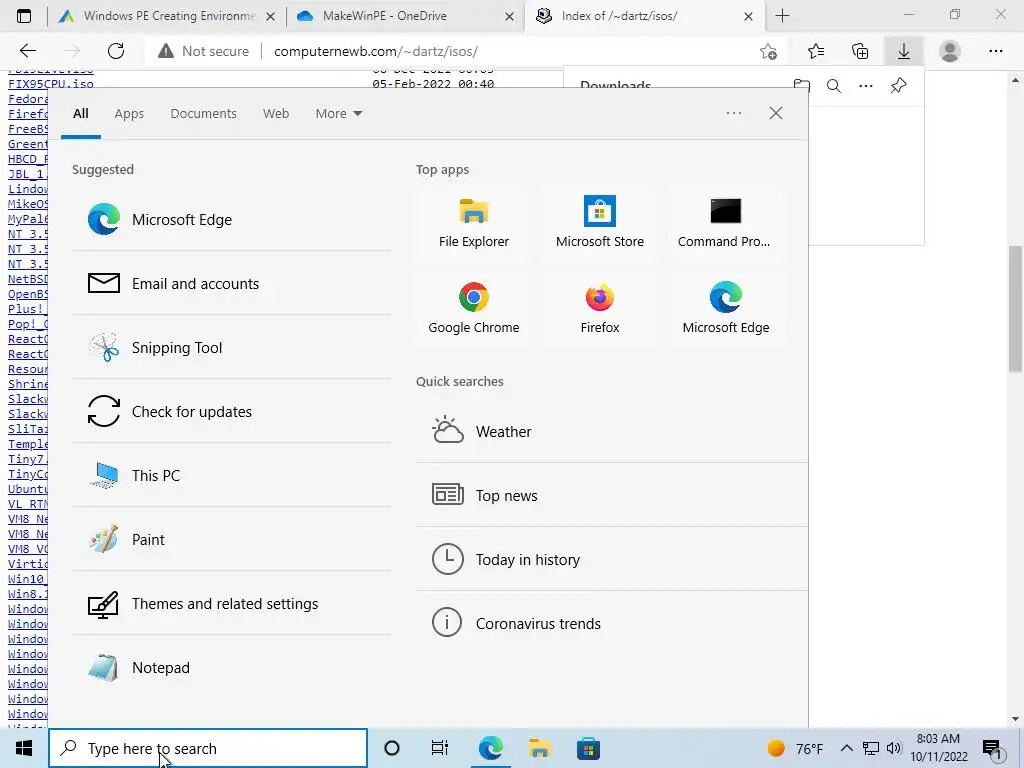Run Today in history quick search

(x=612, y=559)
